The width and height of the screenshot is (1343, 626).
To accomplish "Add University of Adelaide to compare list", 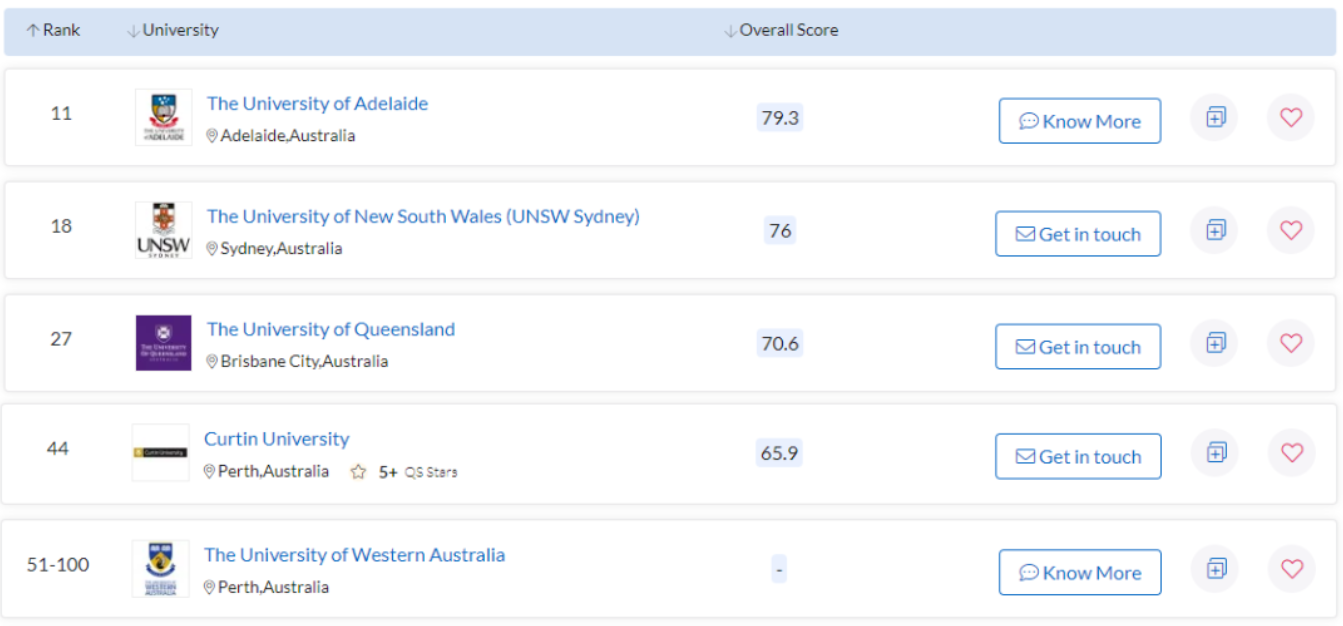I will (x=1214, y=118).
